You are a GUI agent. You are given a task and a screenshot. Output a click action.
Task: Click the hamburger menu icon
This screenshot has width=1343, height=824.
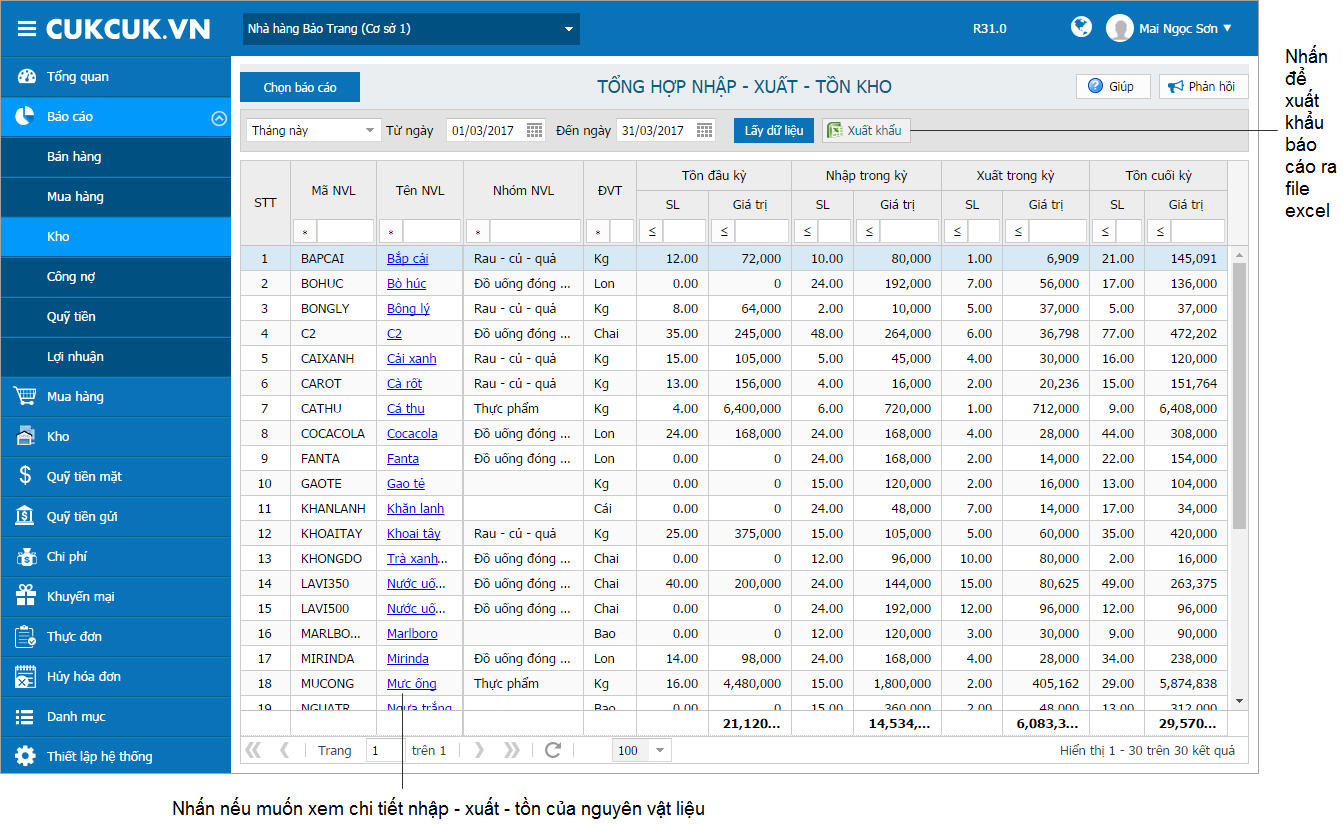(26, 29)
